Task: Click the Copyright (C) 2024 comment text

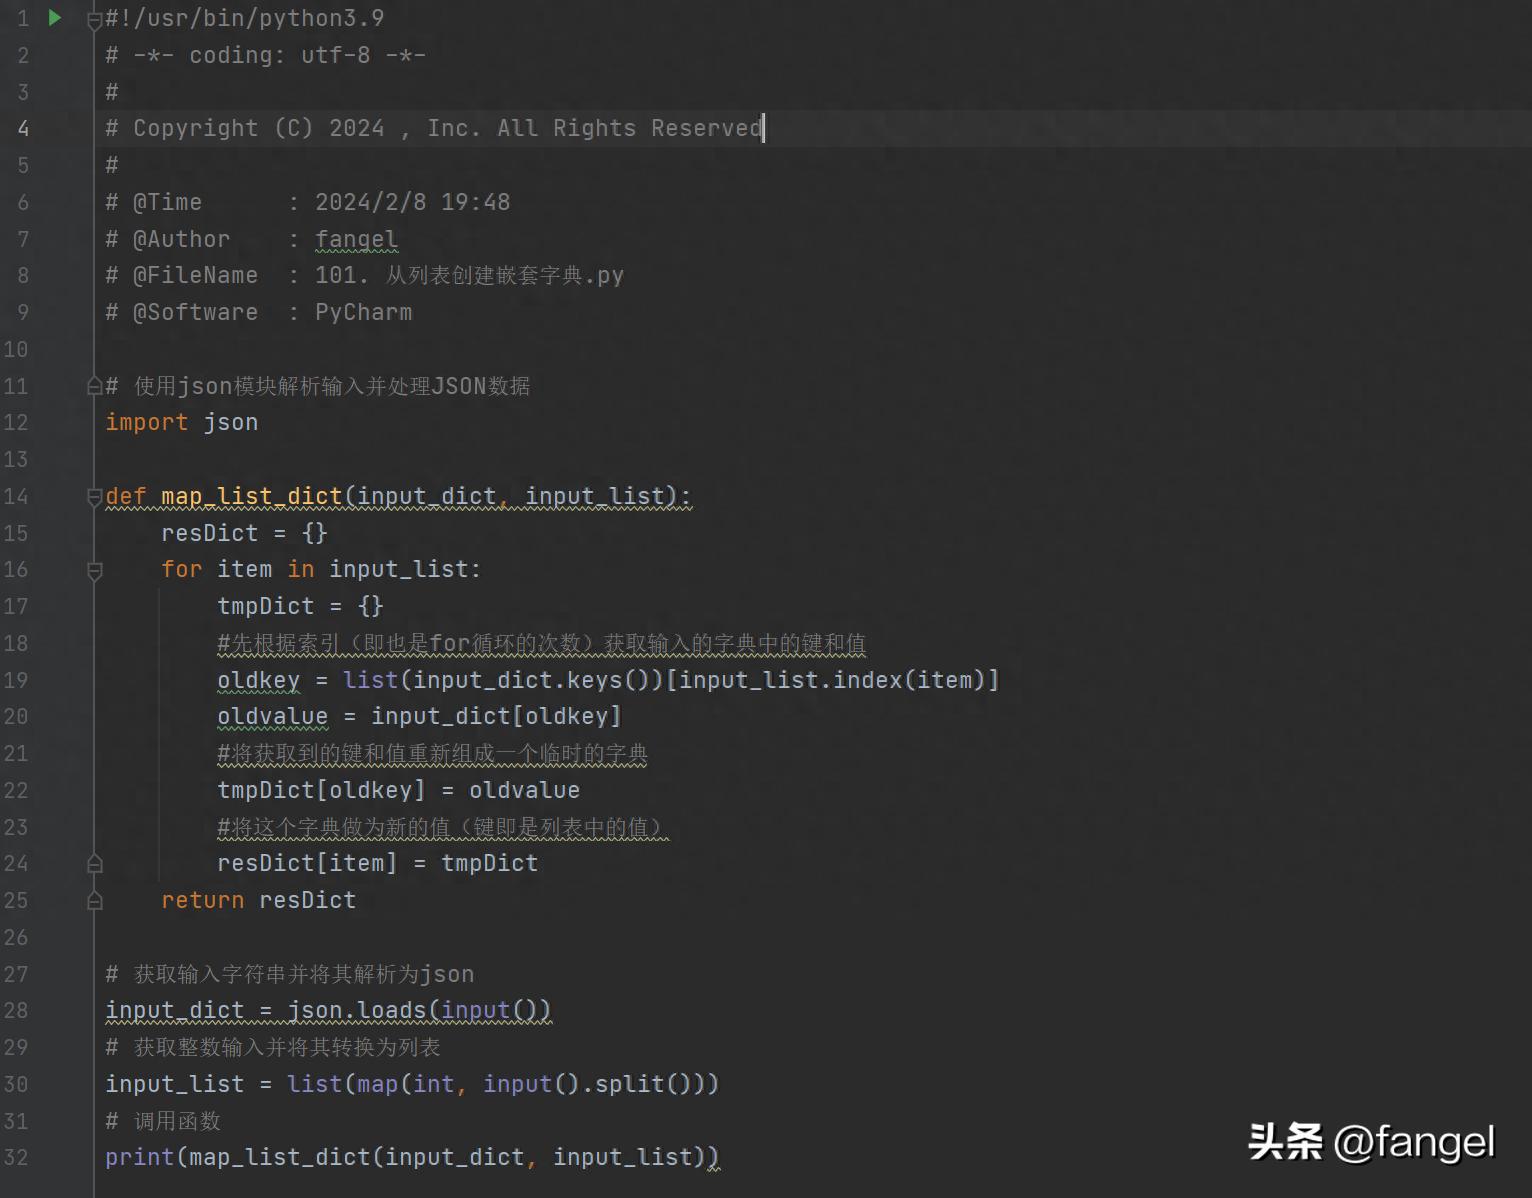Action: click(x=434, y=128)
